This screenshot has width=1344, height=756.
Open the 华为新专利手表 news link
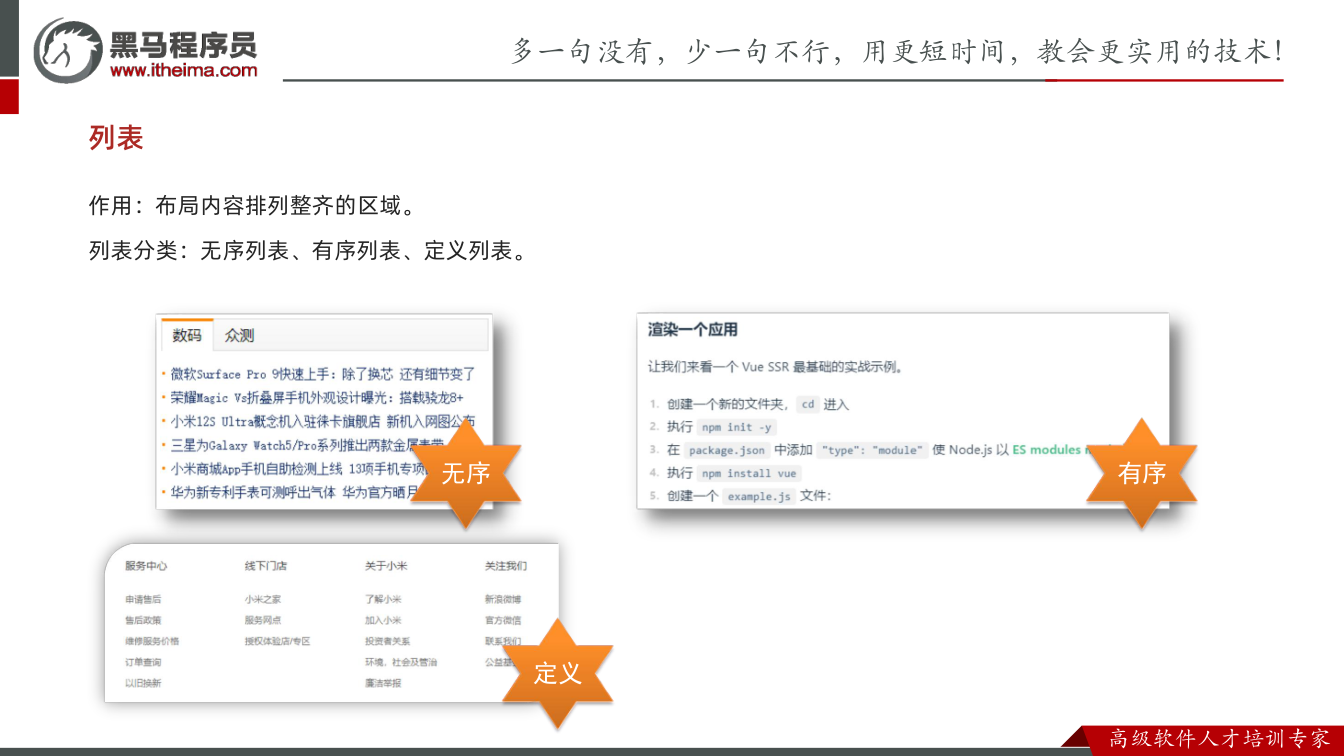pyautogui.click(x=294, y=492)
